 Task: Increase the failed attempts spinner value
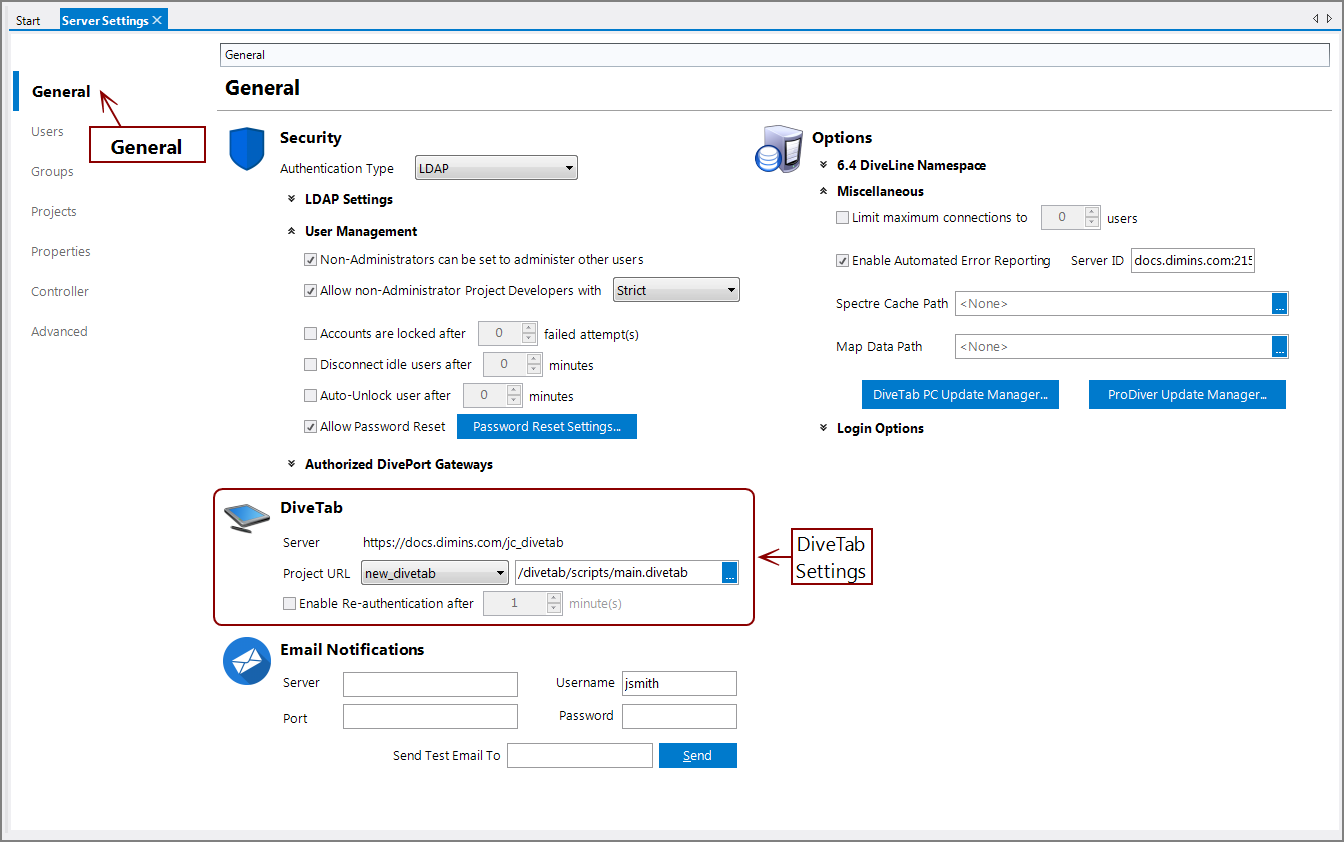point(530,328)
